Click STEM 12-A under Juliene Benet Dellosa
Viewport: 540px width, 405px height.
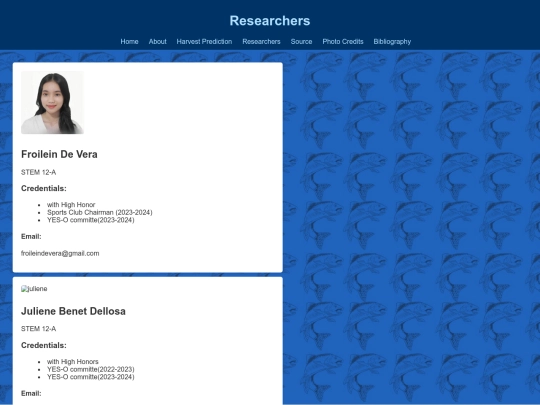[38, 329]
